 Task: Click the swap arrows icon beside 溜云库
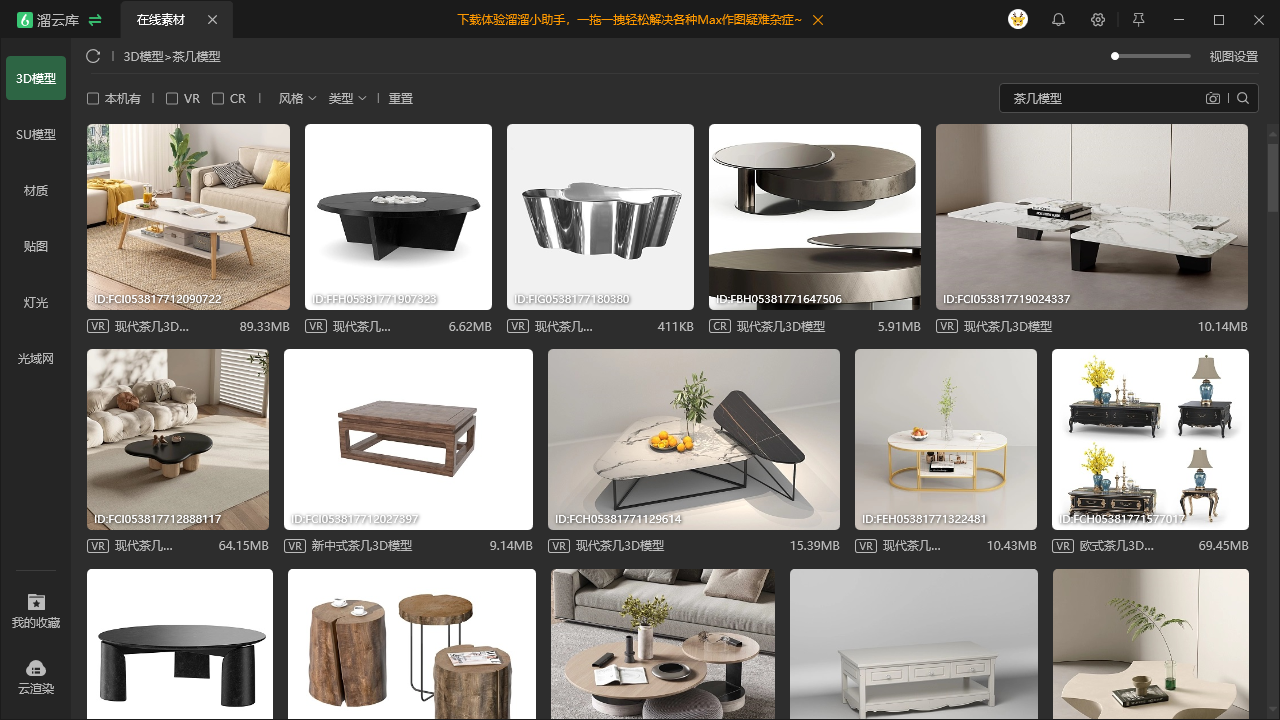[x=95, y=20]
